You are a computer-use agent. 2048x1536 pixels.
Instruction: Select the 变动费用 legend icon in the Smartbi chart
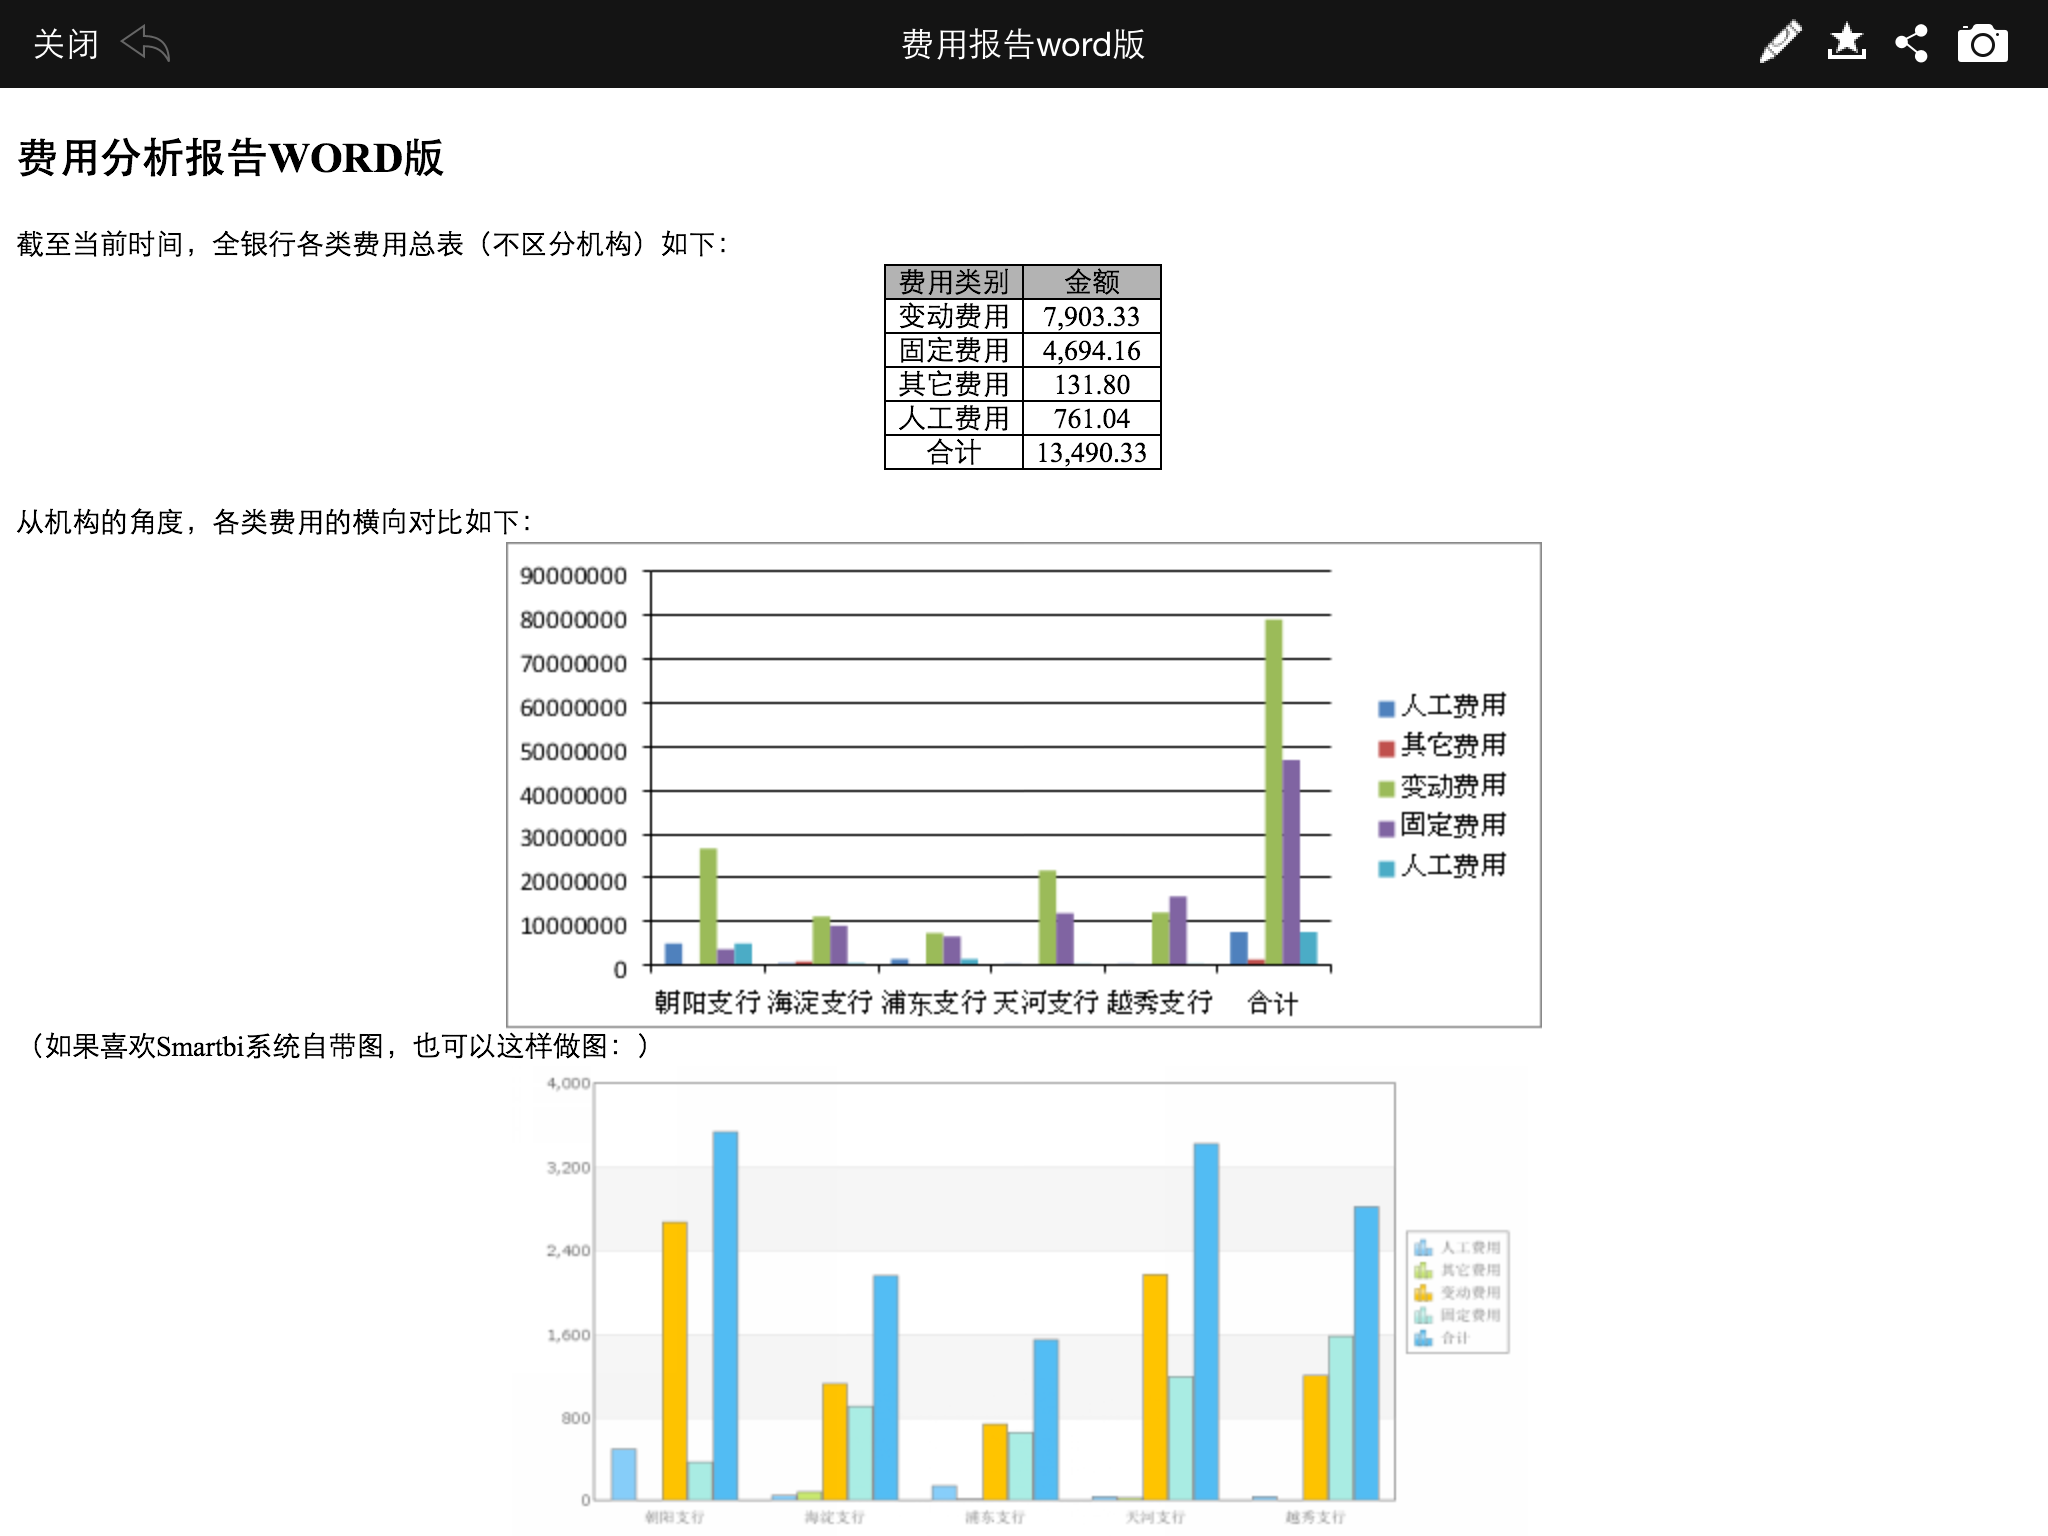(1424, 1294)
